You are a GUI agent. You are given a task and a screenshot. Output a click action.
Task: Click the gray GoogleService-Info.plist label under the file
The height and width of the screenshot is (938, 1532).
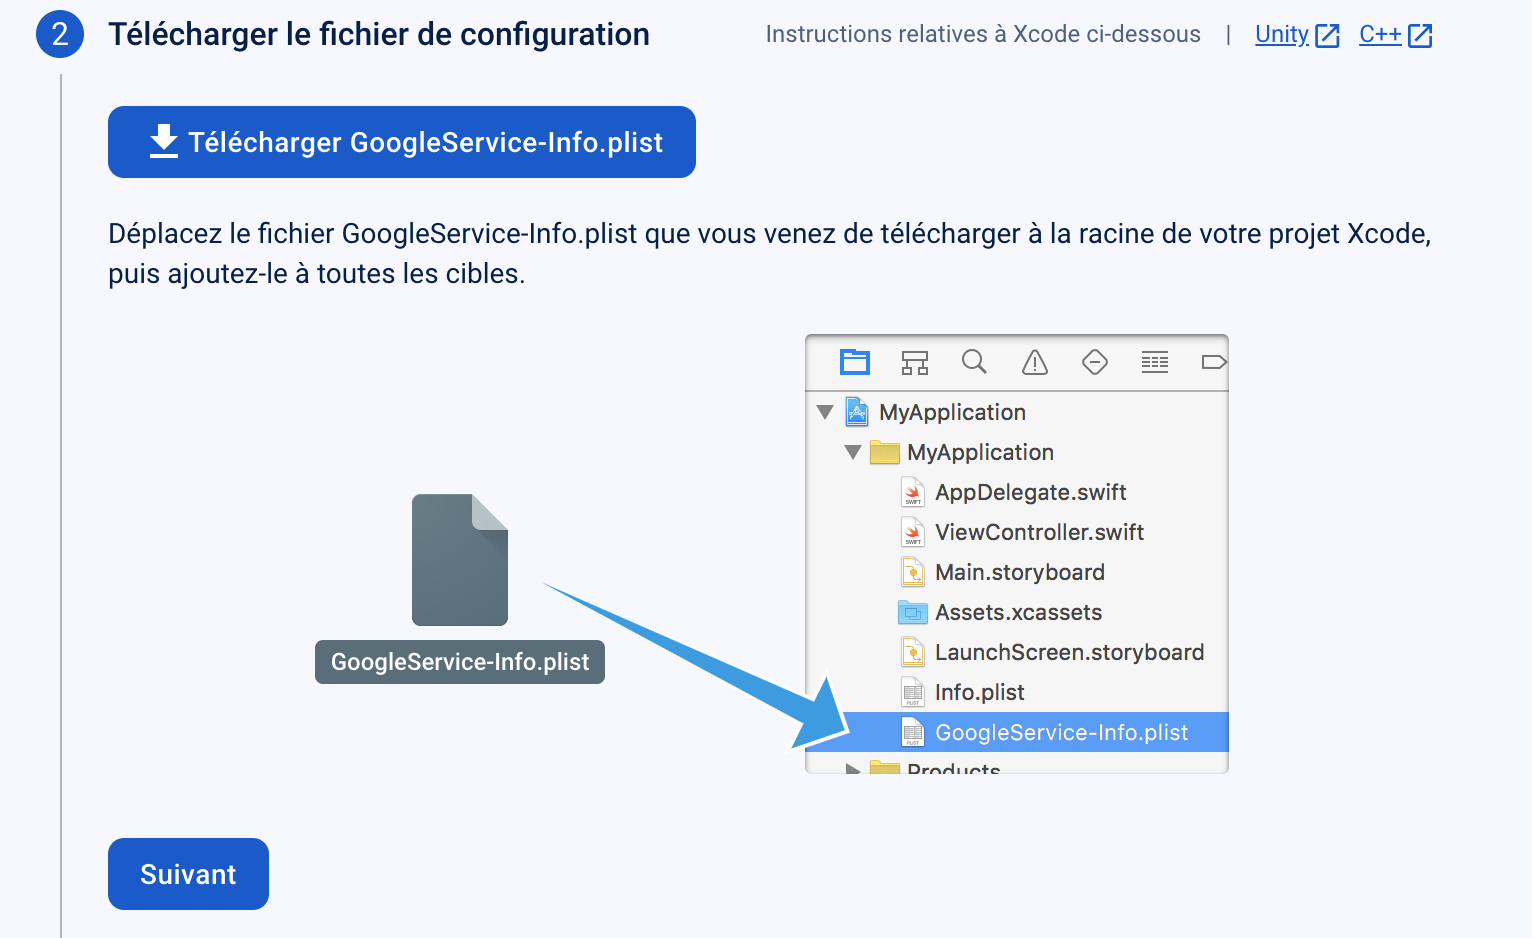(x=460, y=662)
